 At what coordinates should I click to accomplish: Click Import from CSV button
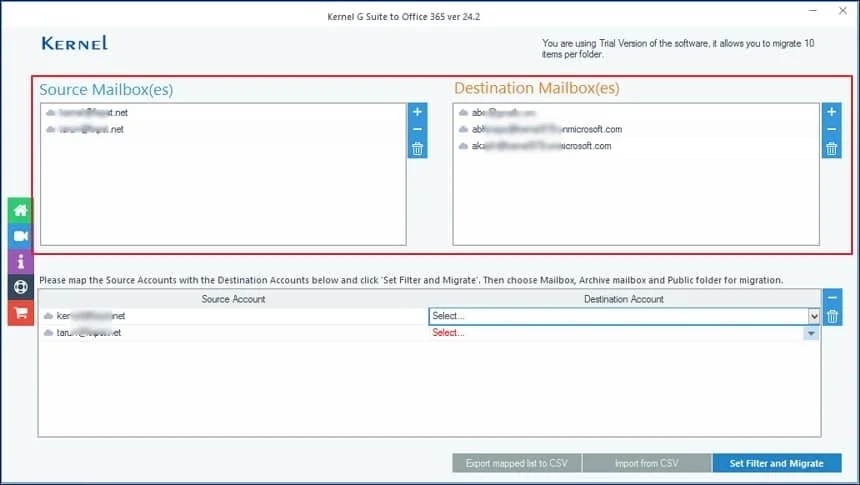pyautogui.click(x=647, y=463)
